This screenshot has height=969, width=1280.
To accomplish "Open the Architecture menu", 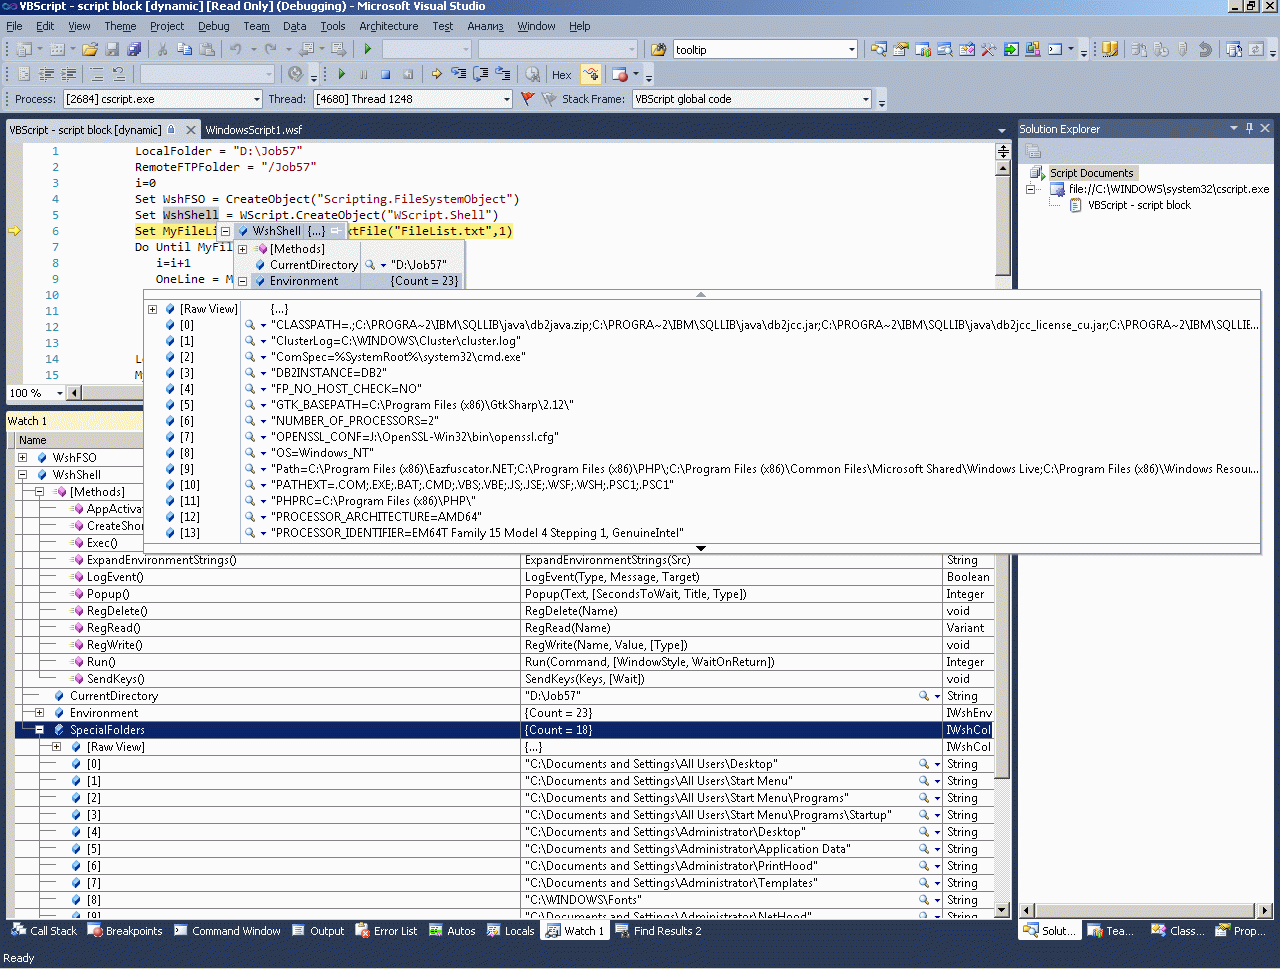I will point(389,26).
